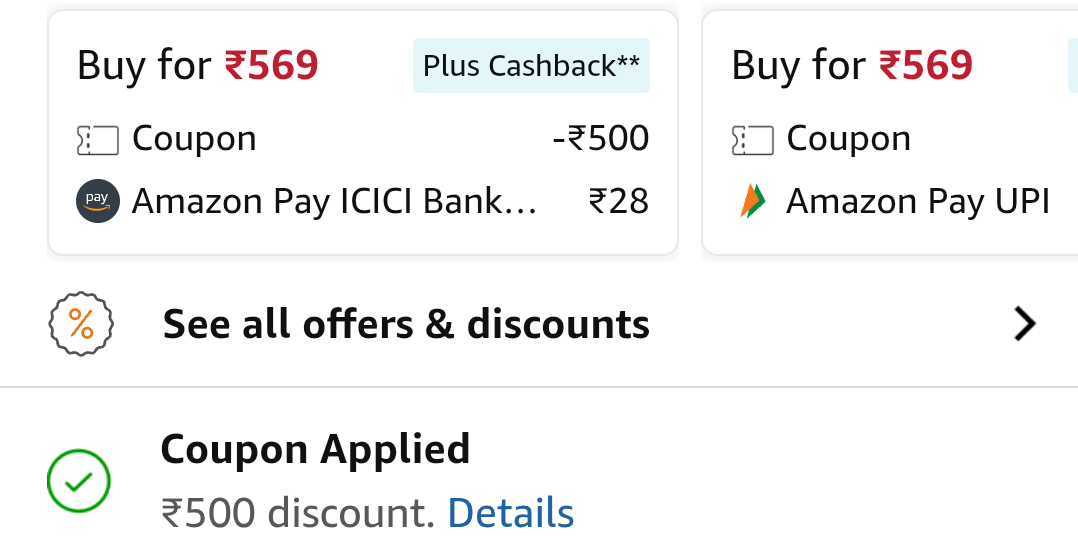Click the Amazon Pay UPI label

point(918,202)
